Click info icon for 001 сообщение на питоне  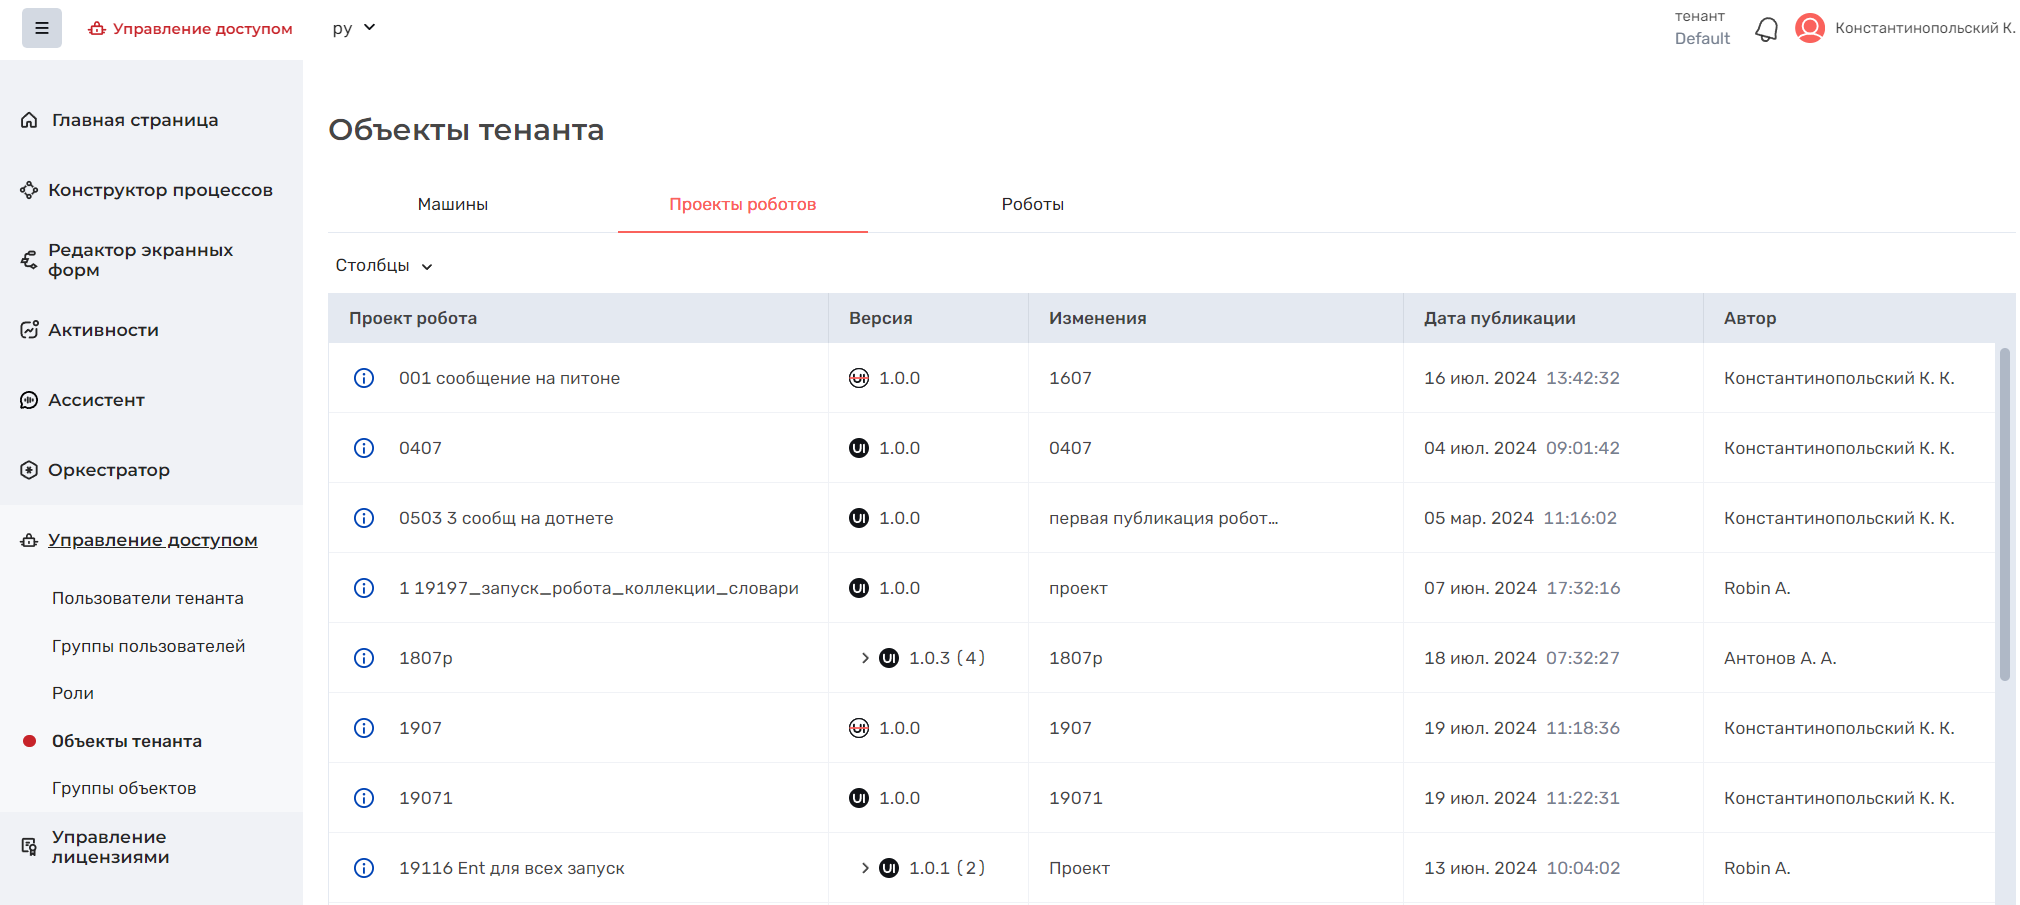pos(364,378)
